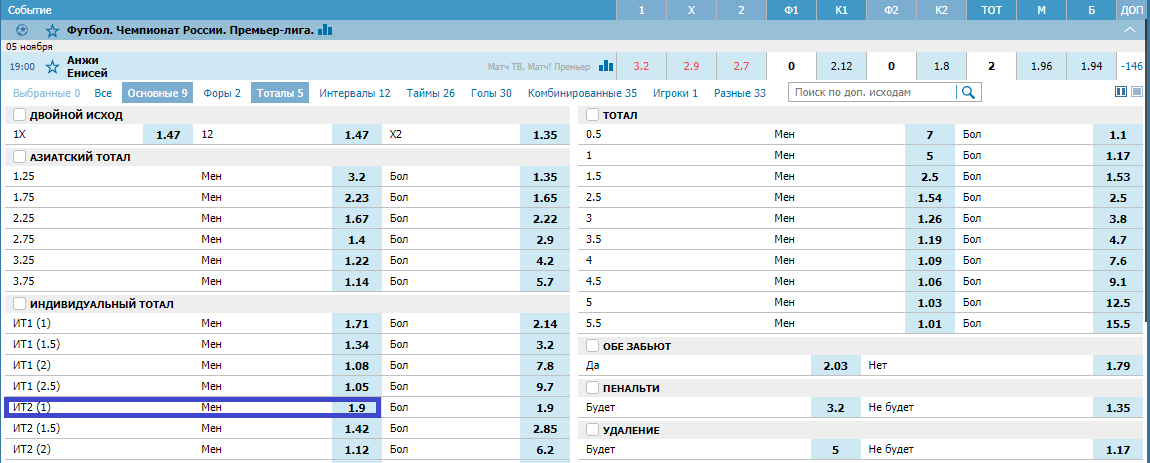Click the search magnifier icon
Viewport: 1150px width, 463px height.
(x=969, y=92)
